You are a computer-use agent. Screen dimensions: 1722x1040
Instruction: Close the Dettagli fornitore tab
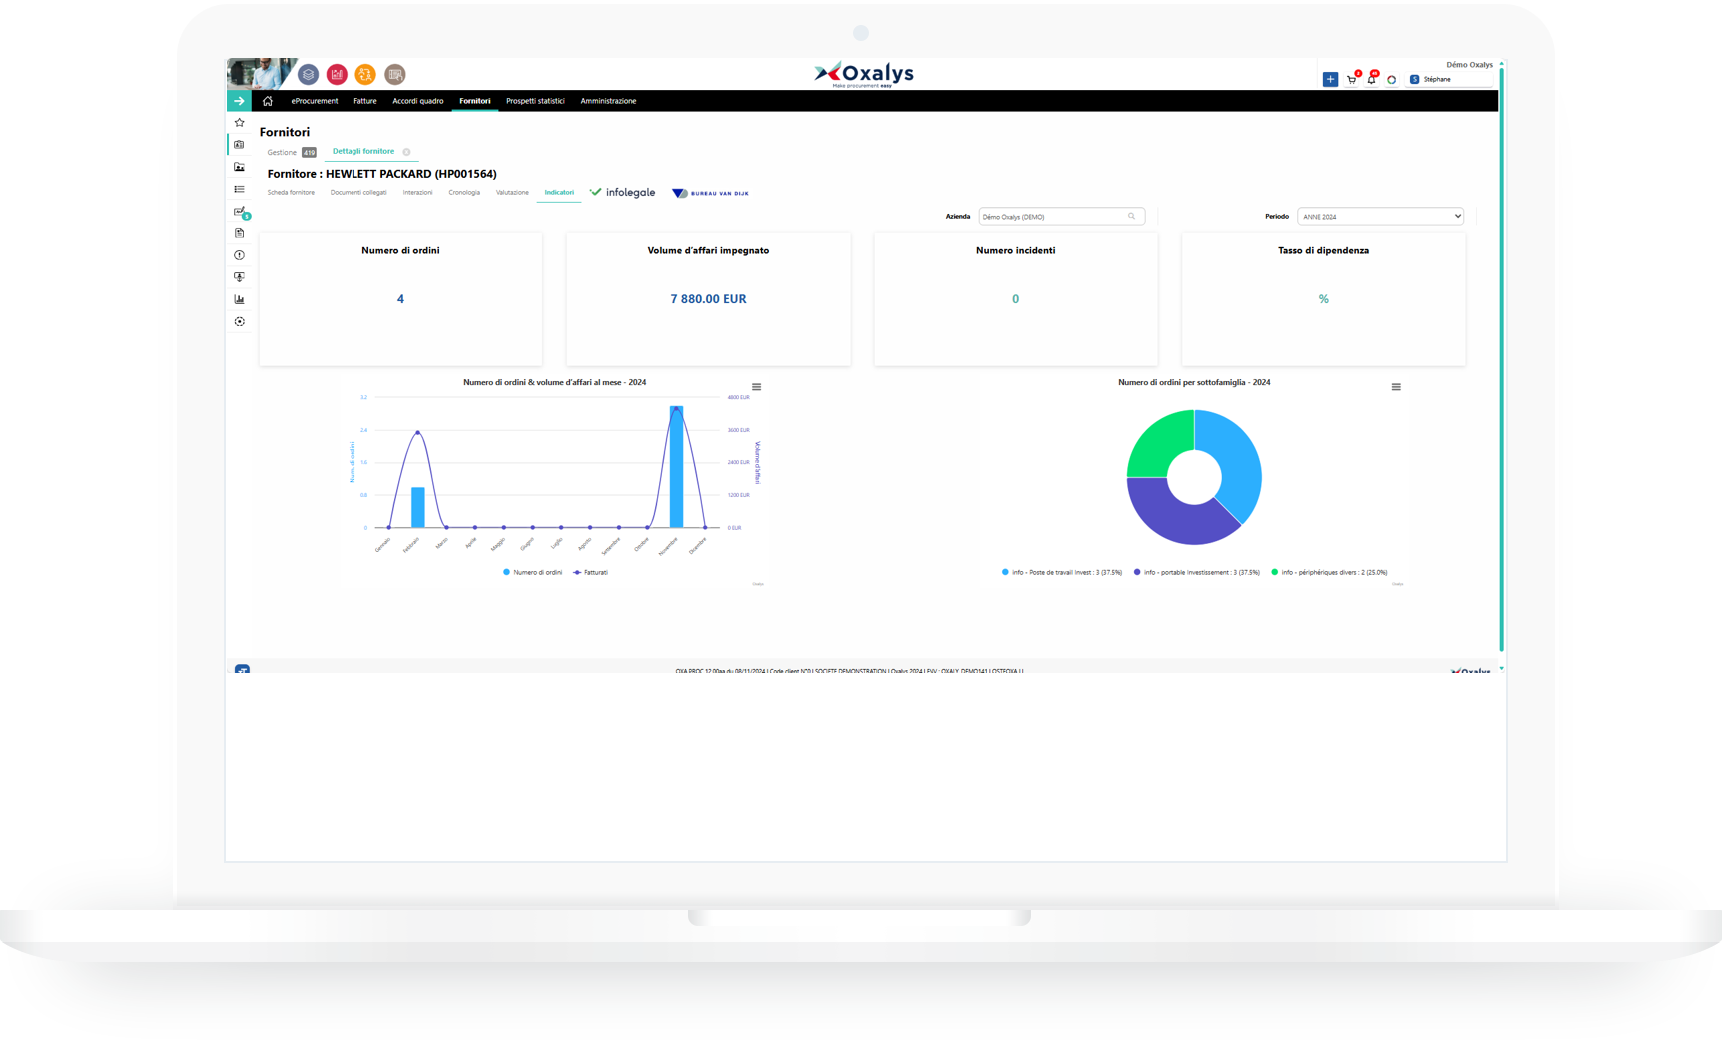click(x=406, y=152)
